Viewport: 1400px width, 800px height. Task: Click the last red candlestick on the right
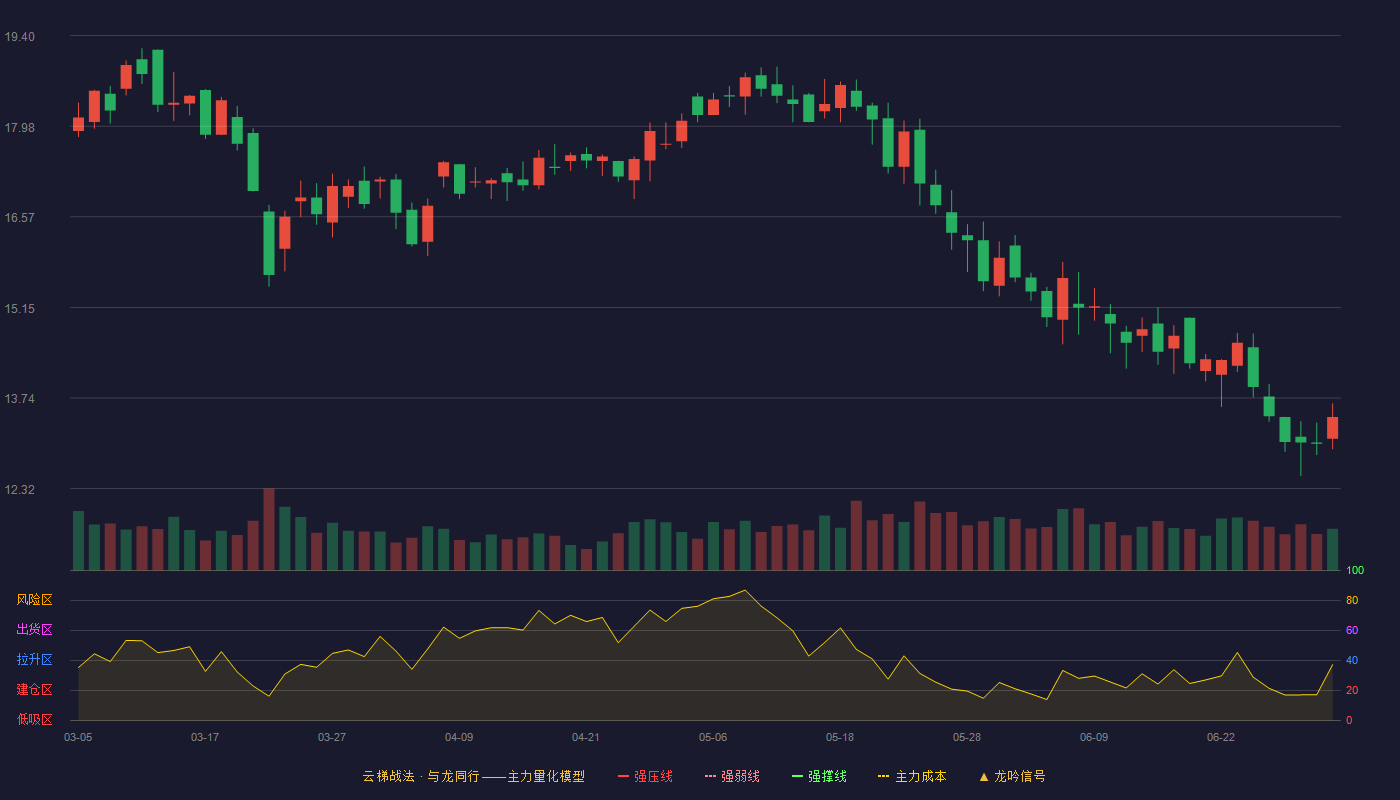tap(1332, 427)
